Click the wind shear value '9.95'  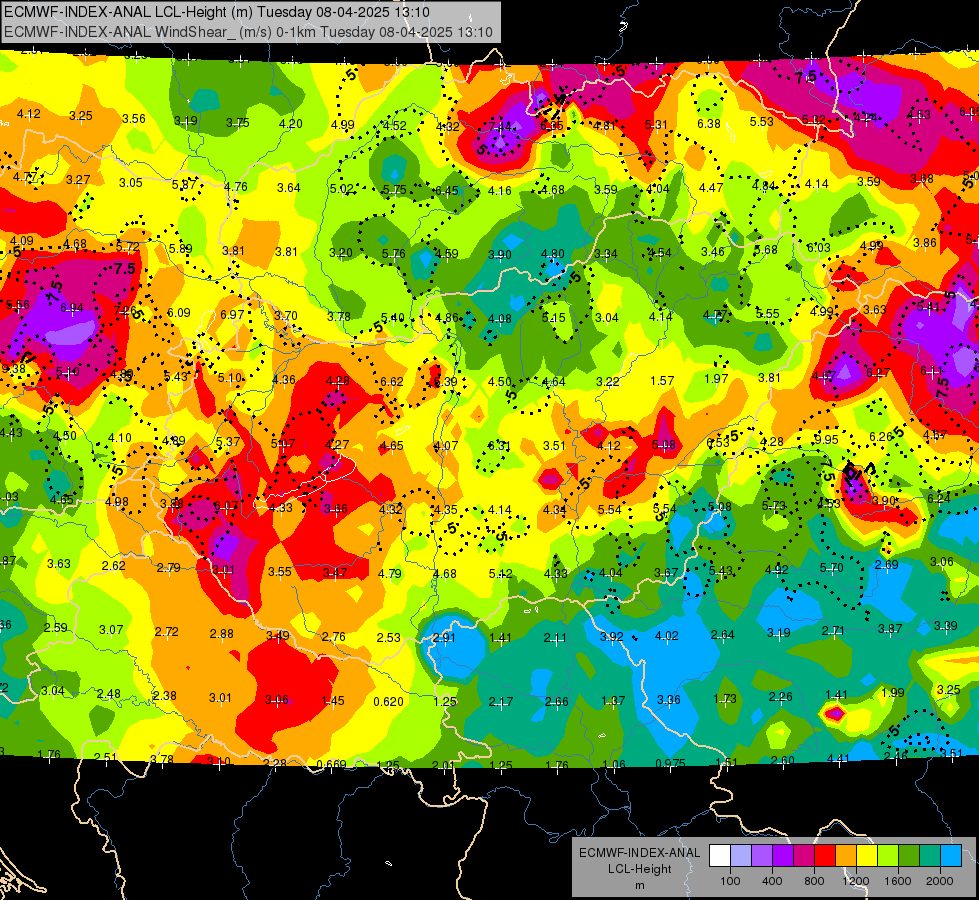(826, 440)
